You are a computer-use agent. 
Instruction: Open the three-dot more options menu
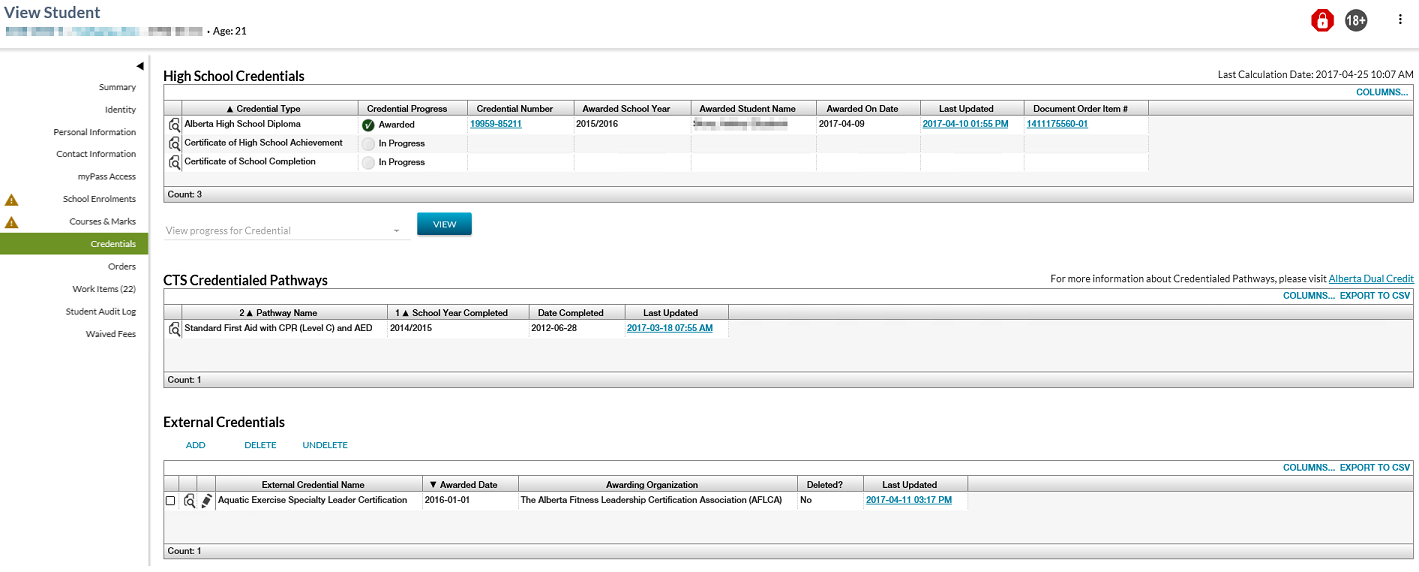coord(1400,19)
